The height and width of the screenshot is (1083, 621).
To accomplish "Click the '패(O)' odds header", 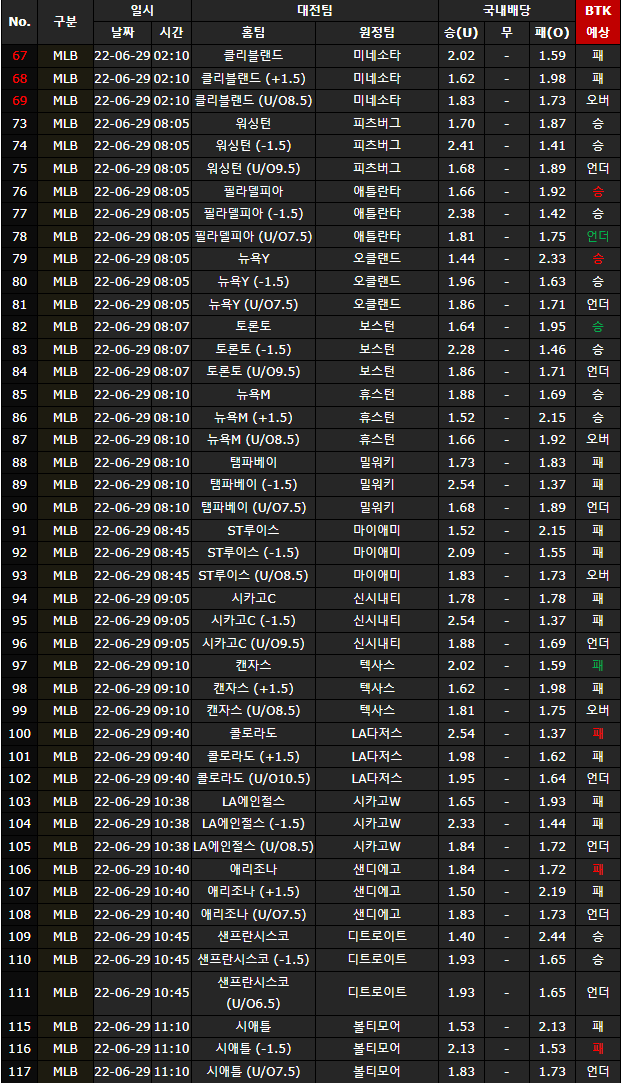I will pyautogui.click(x=552, y=32).
